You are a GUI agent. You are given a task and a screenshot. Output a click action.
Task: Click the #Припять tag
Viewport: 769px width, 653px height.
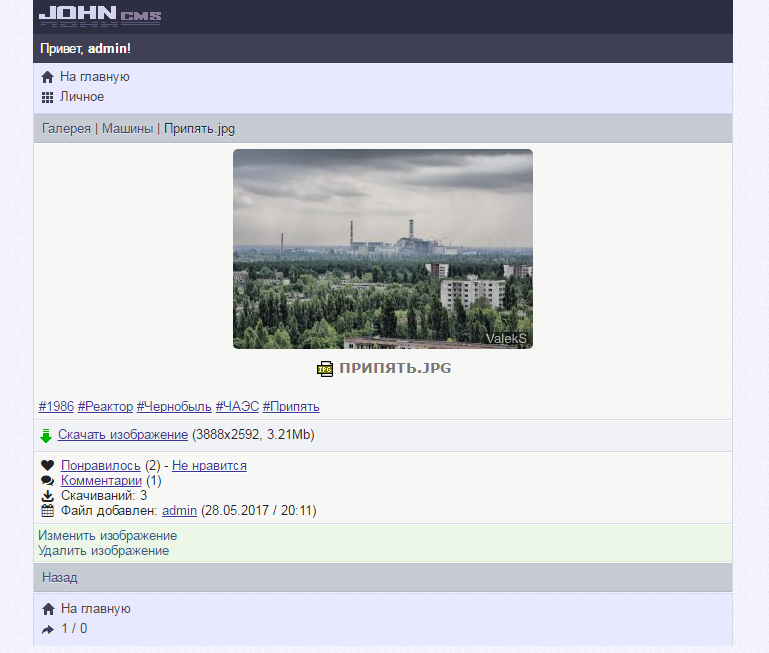click(x=291, y=407)
